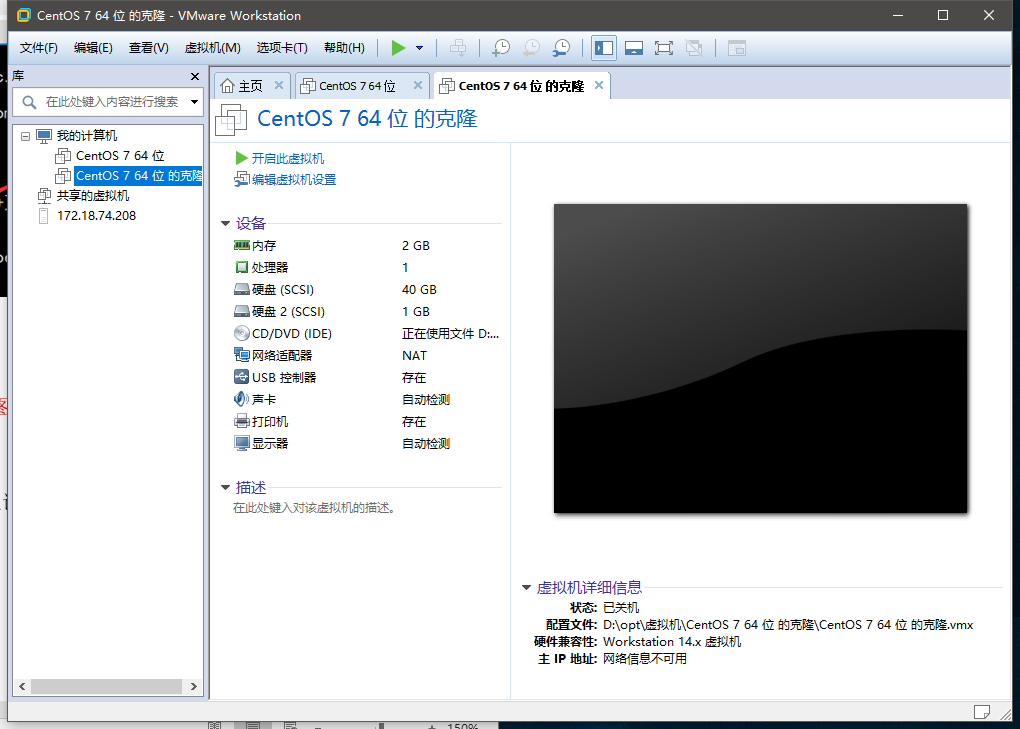Viewport: 1020px width, 729px height.
Task: Click the description text field placeholder
Action: (x=314, y=508)
